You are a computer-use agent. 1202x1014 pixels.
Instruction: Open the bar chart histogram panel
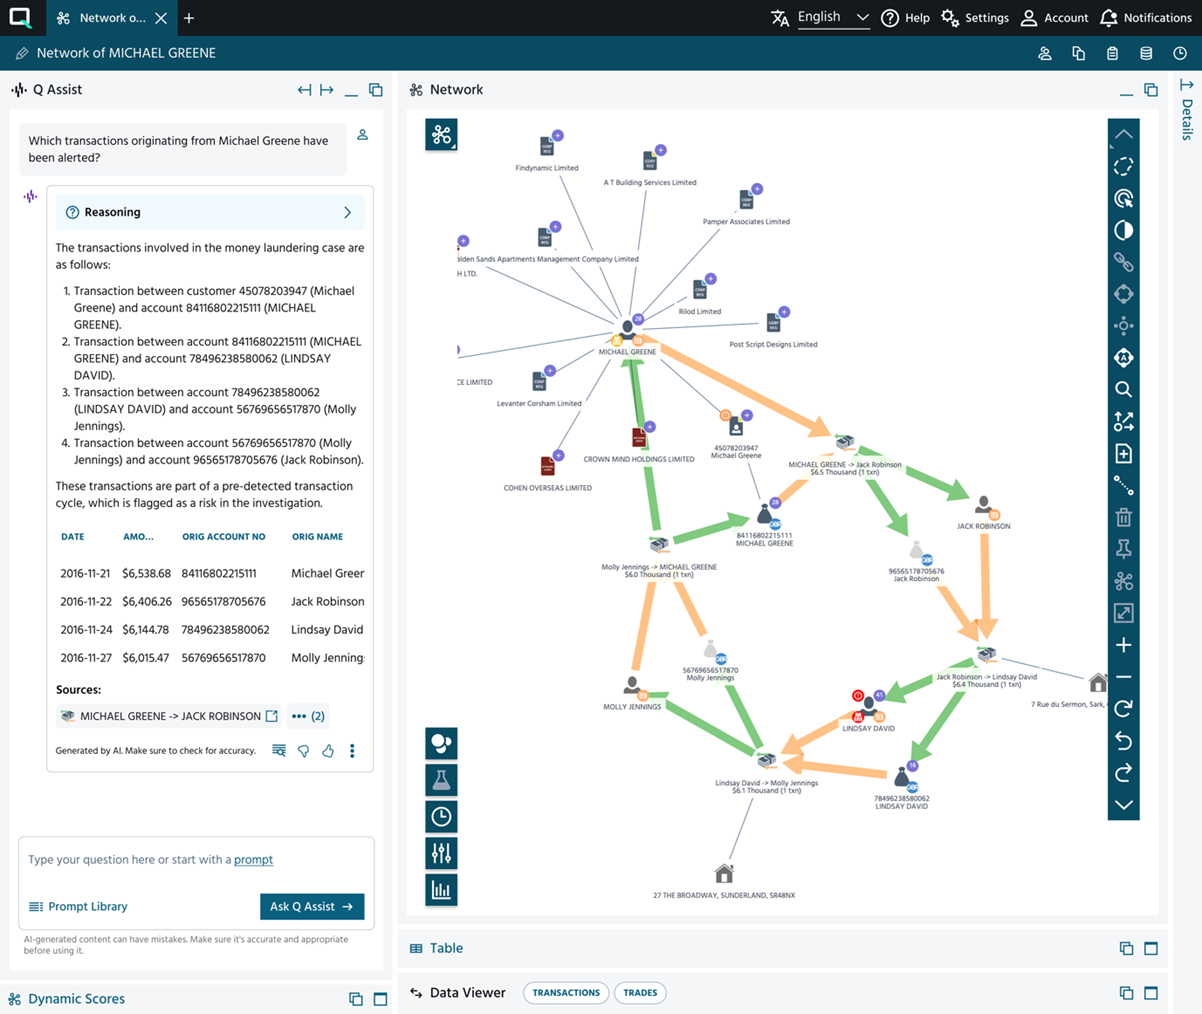point(441,889)
